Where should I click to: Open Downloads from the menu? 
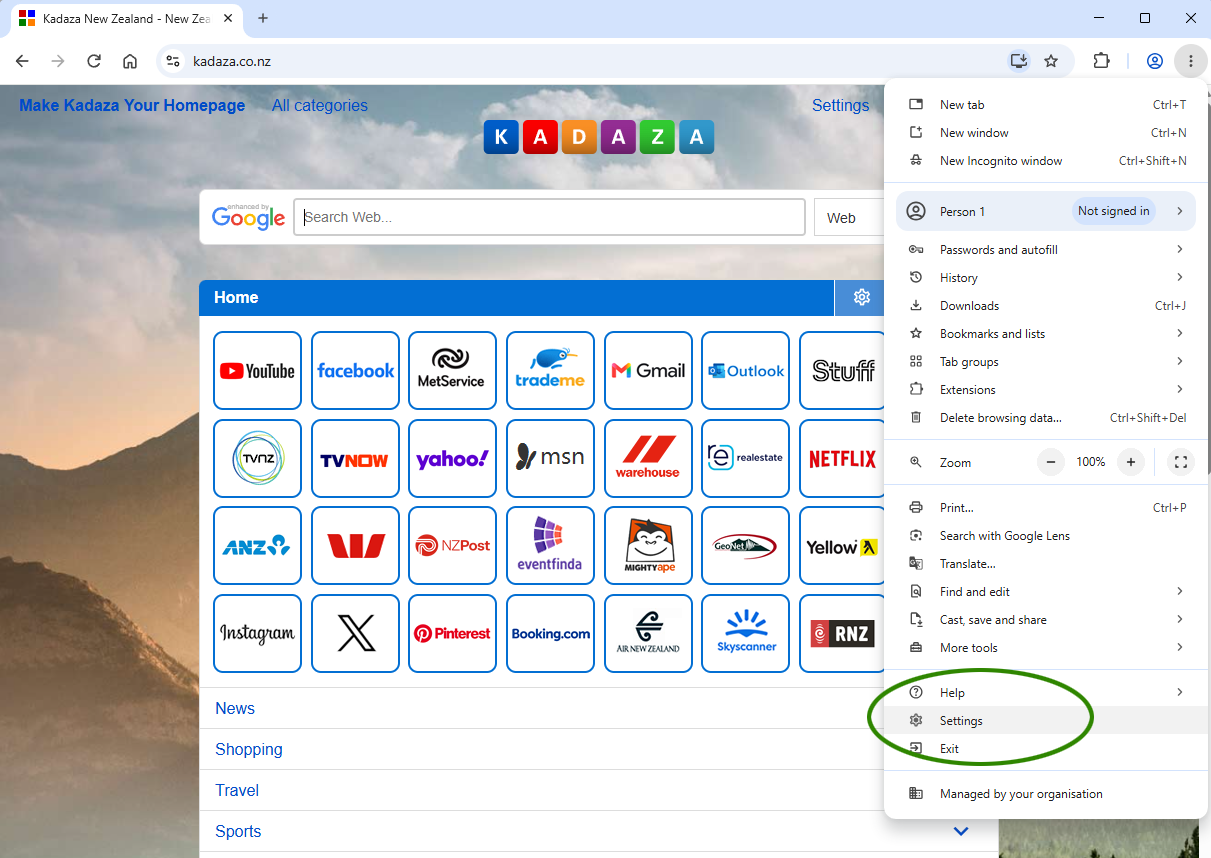1046,306
